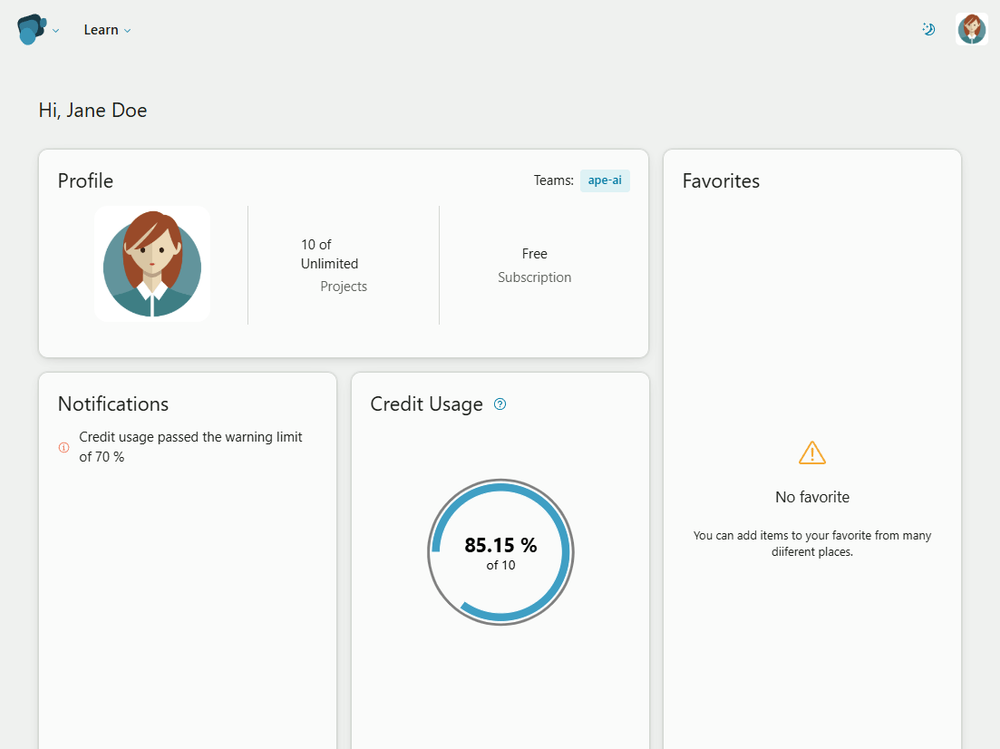This screenshot has width=1000, height=749.
Task: Click the Profile card heading
Action: (85, 181)
